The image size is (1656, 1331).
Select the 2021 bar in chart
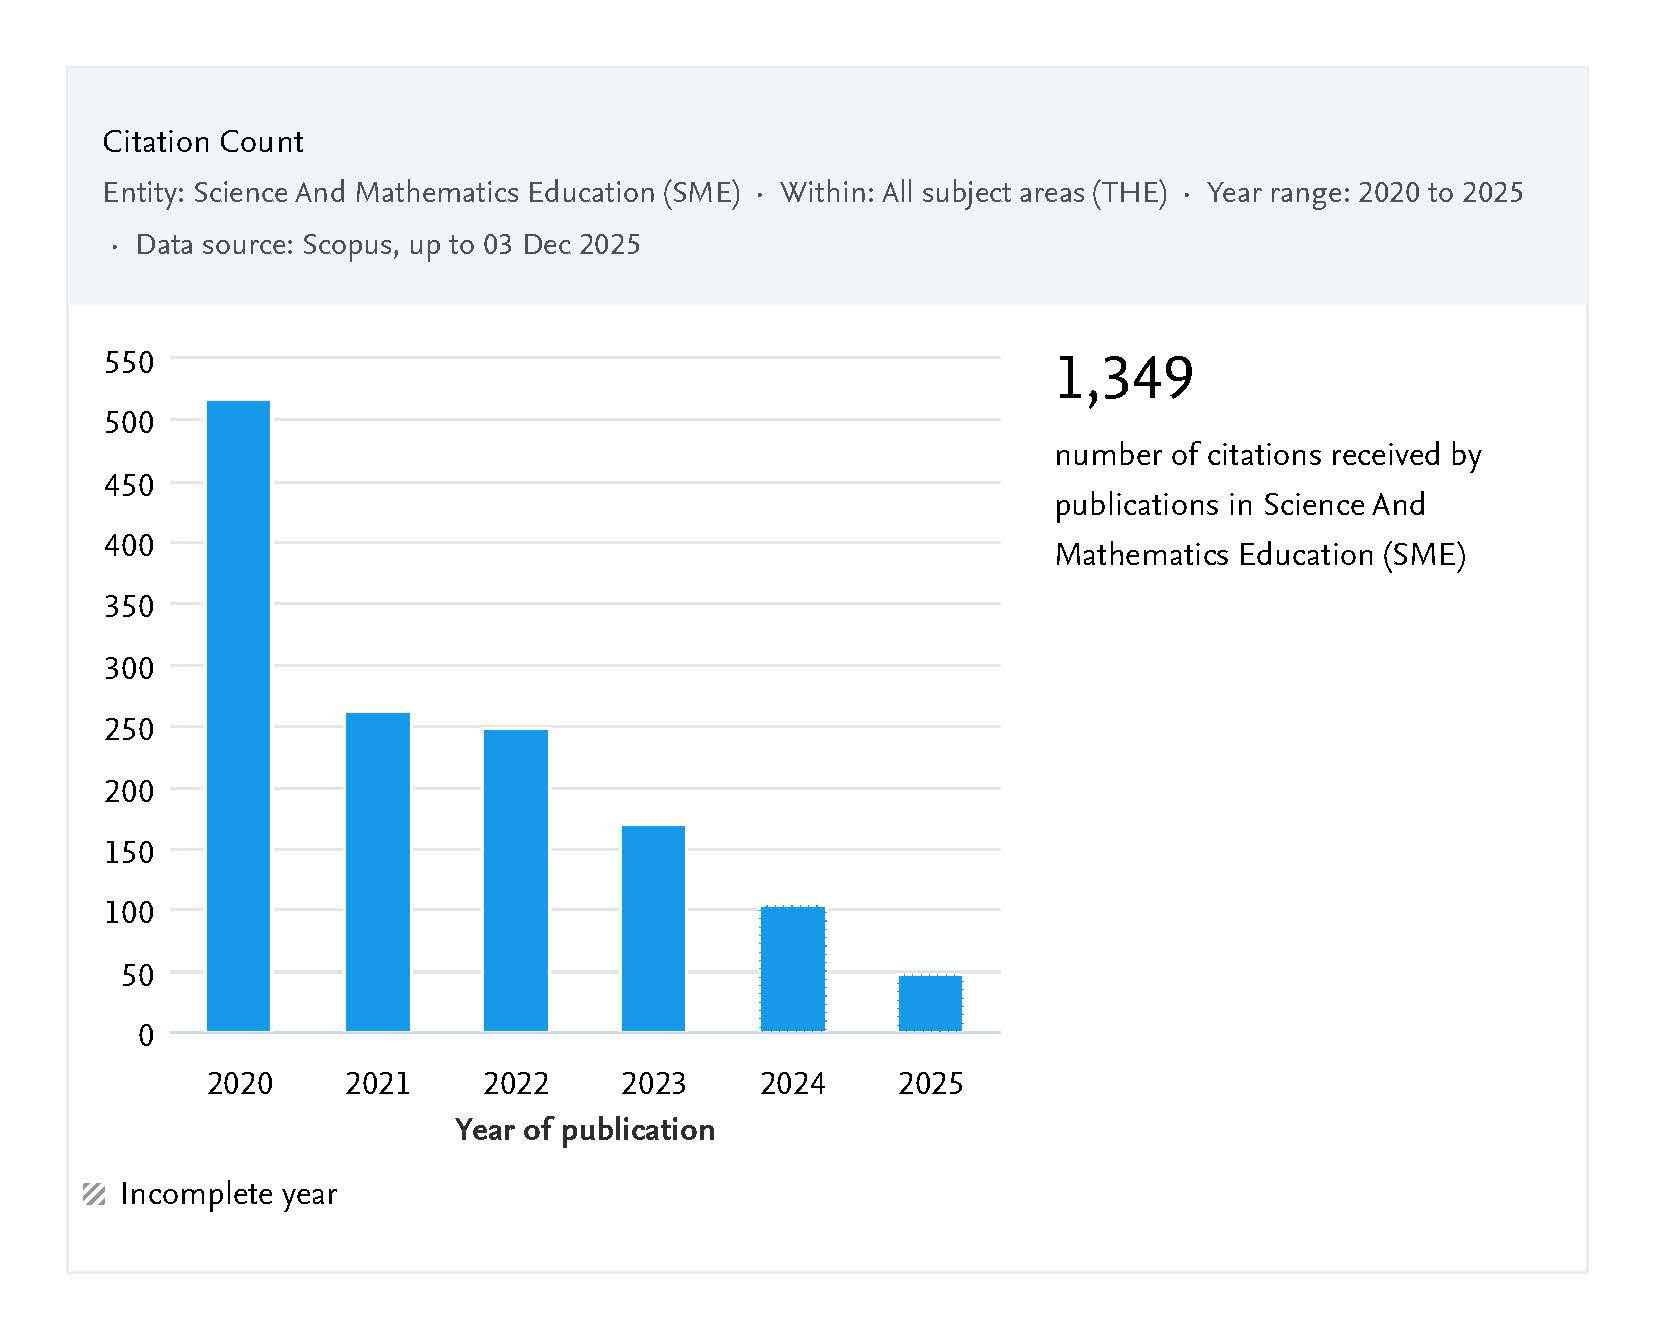(x=377, y=871)
